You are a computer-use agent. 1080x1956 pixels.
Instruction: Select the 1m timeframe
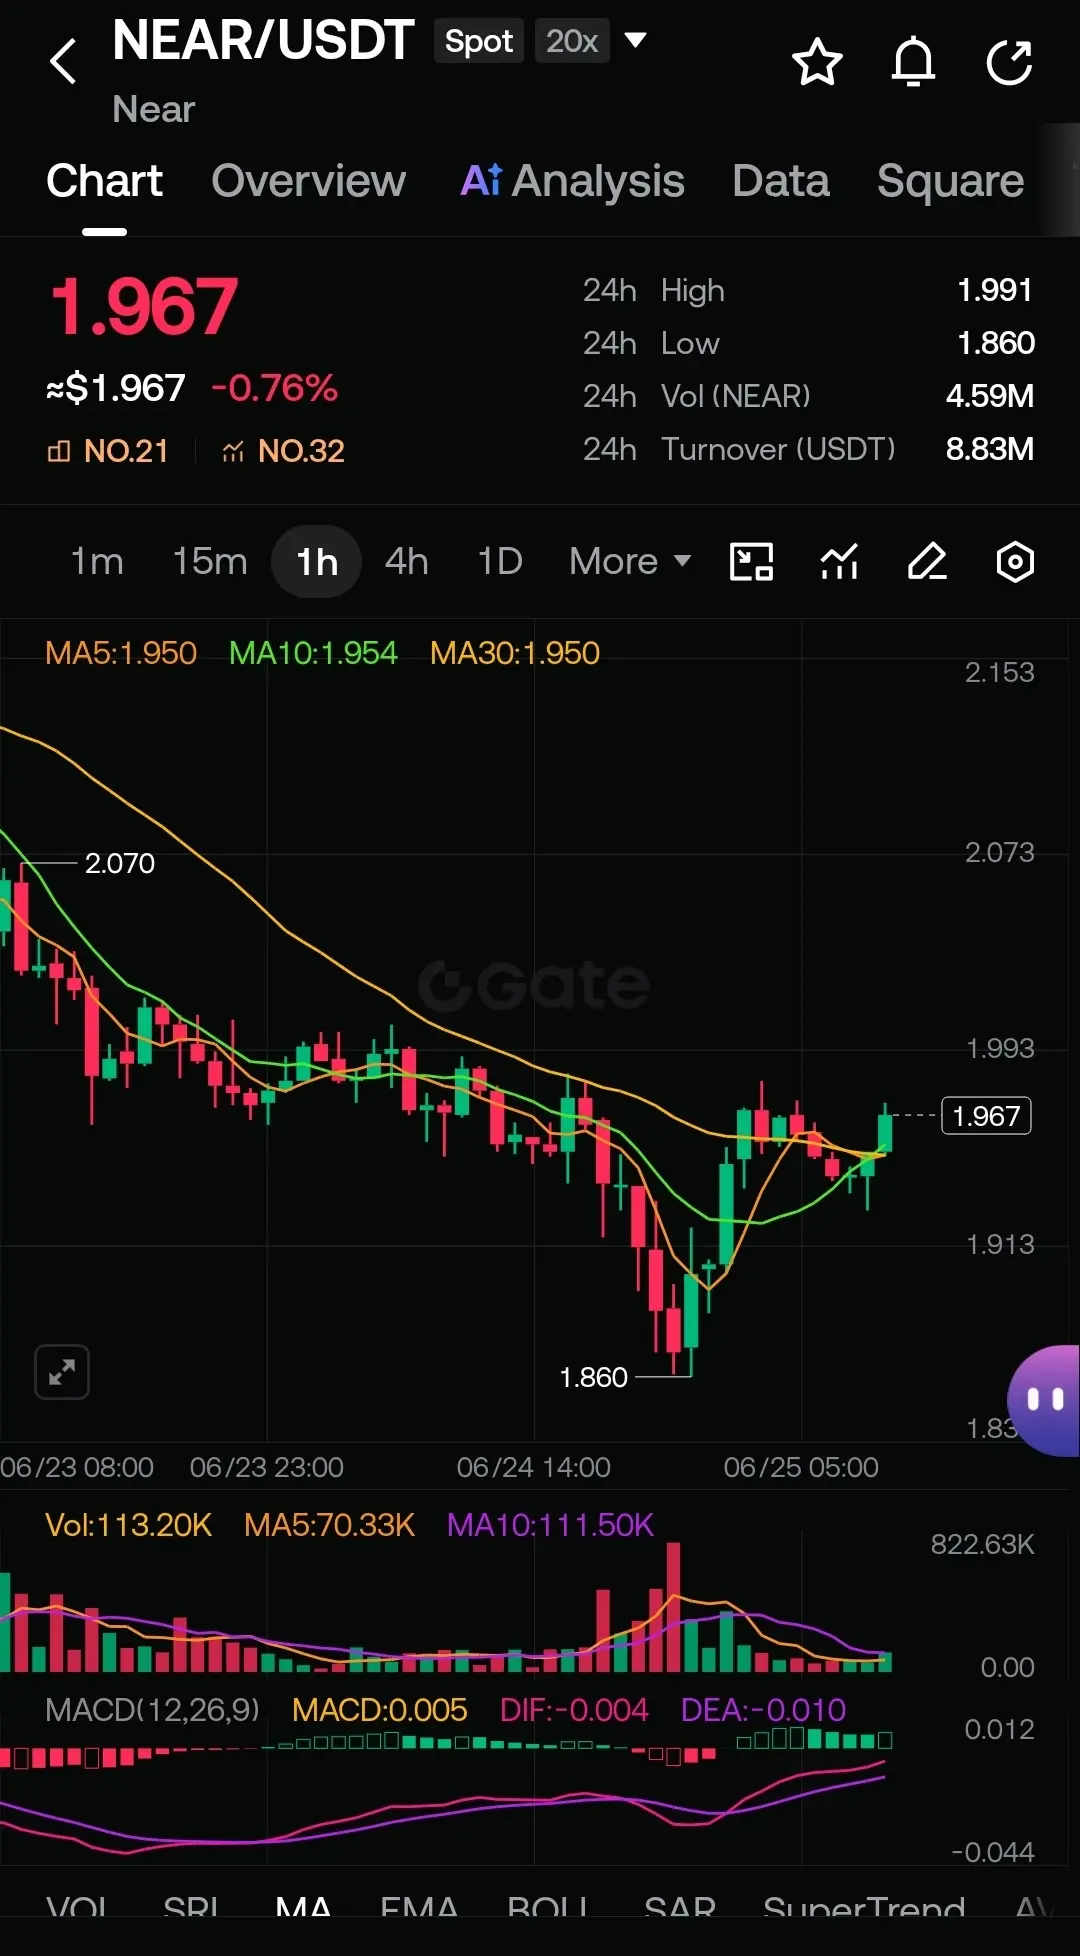point(97,562)
